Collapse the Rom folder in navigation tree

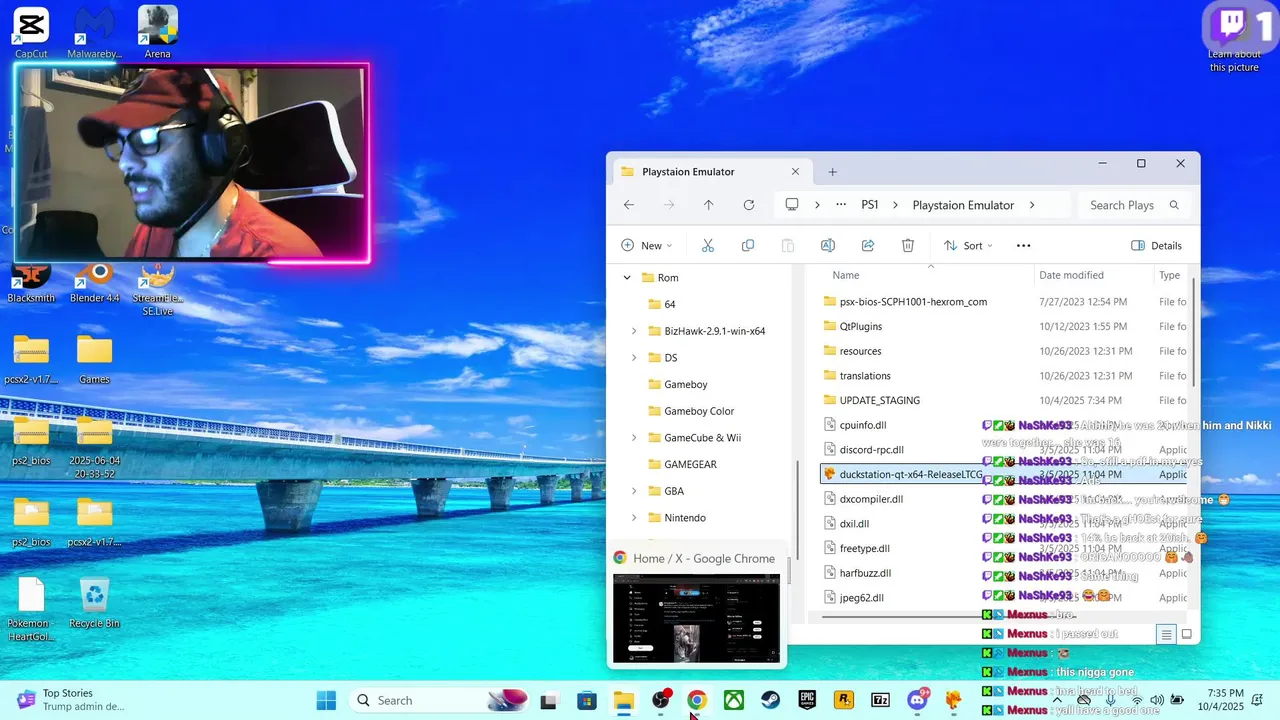tap(627, 278)
